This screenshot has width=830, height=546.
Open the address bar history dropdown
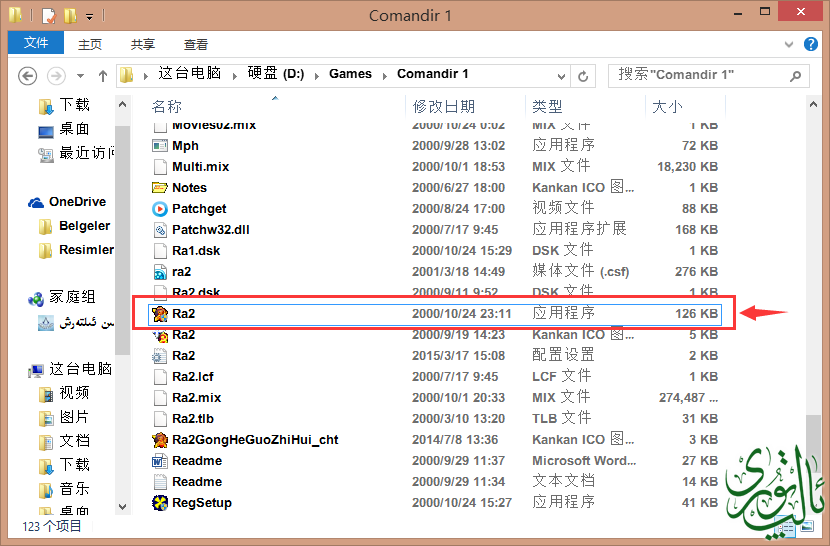[561, 77]
